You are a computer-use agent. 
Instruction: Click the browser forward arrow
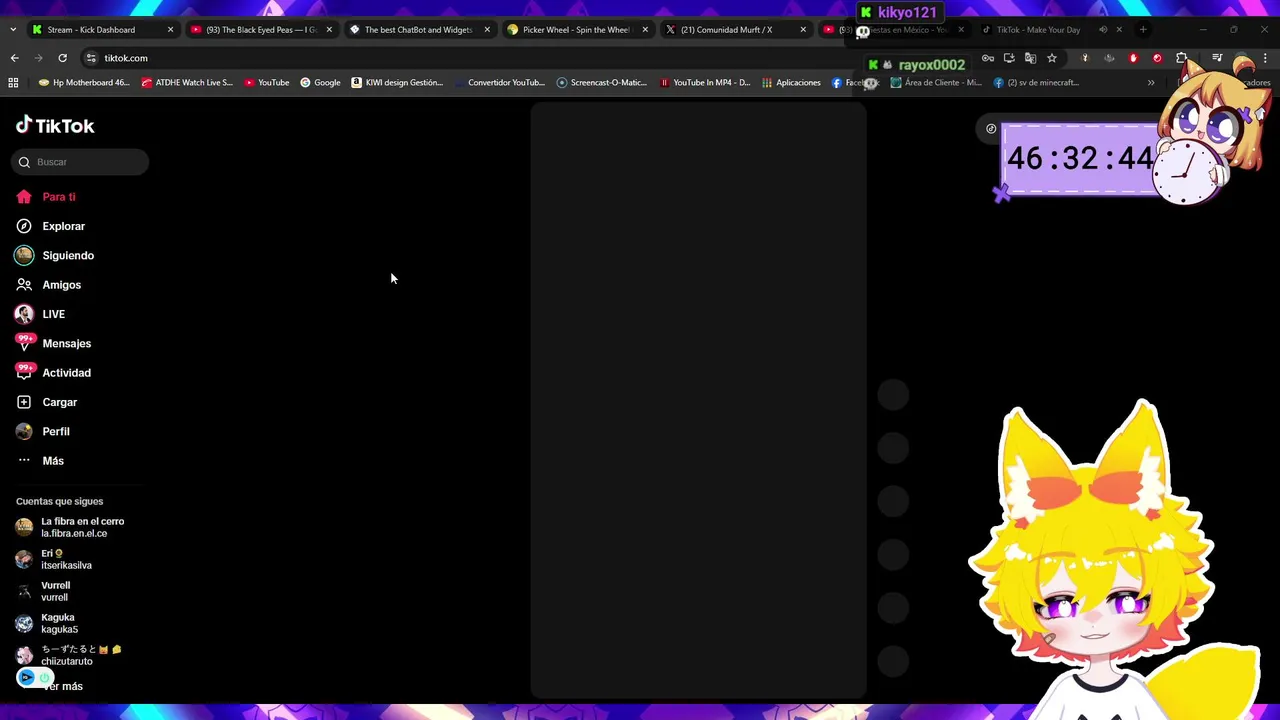pos(38,58)
